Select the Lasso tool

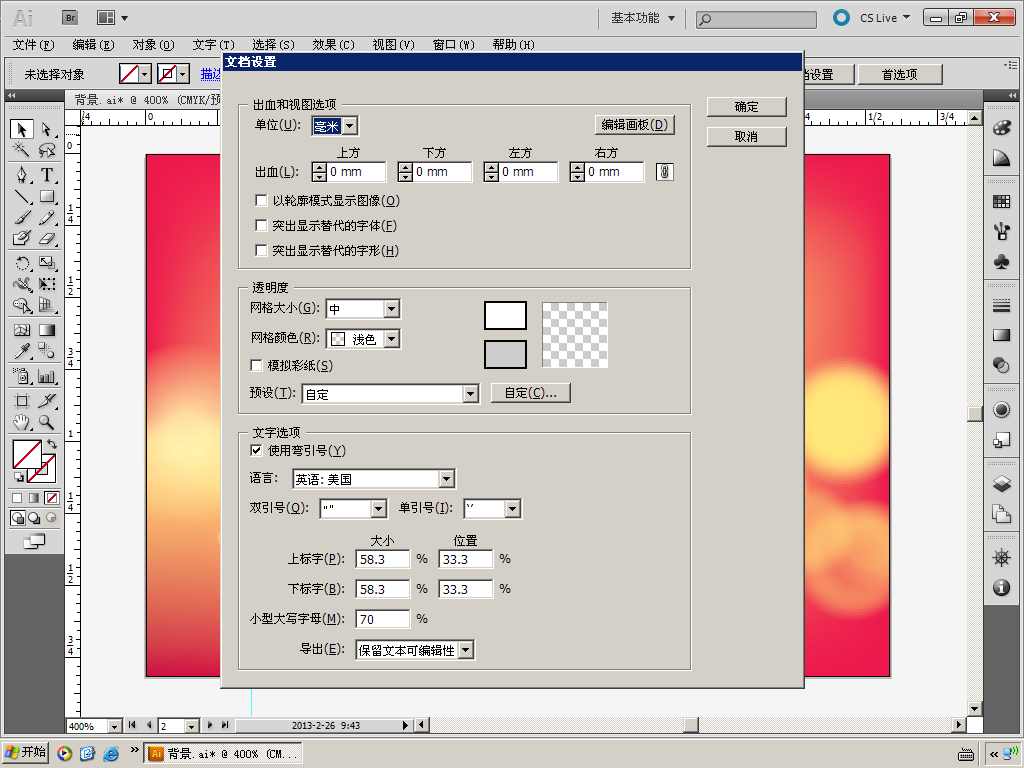pos(46,150)
